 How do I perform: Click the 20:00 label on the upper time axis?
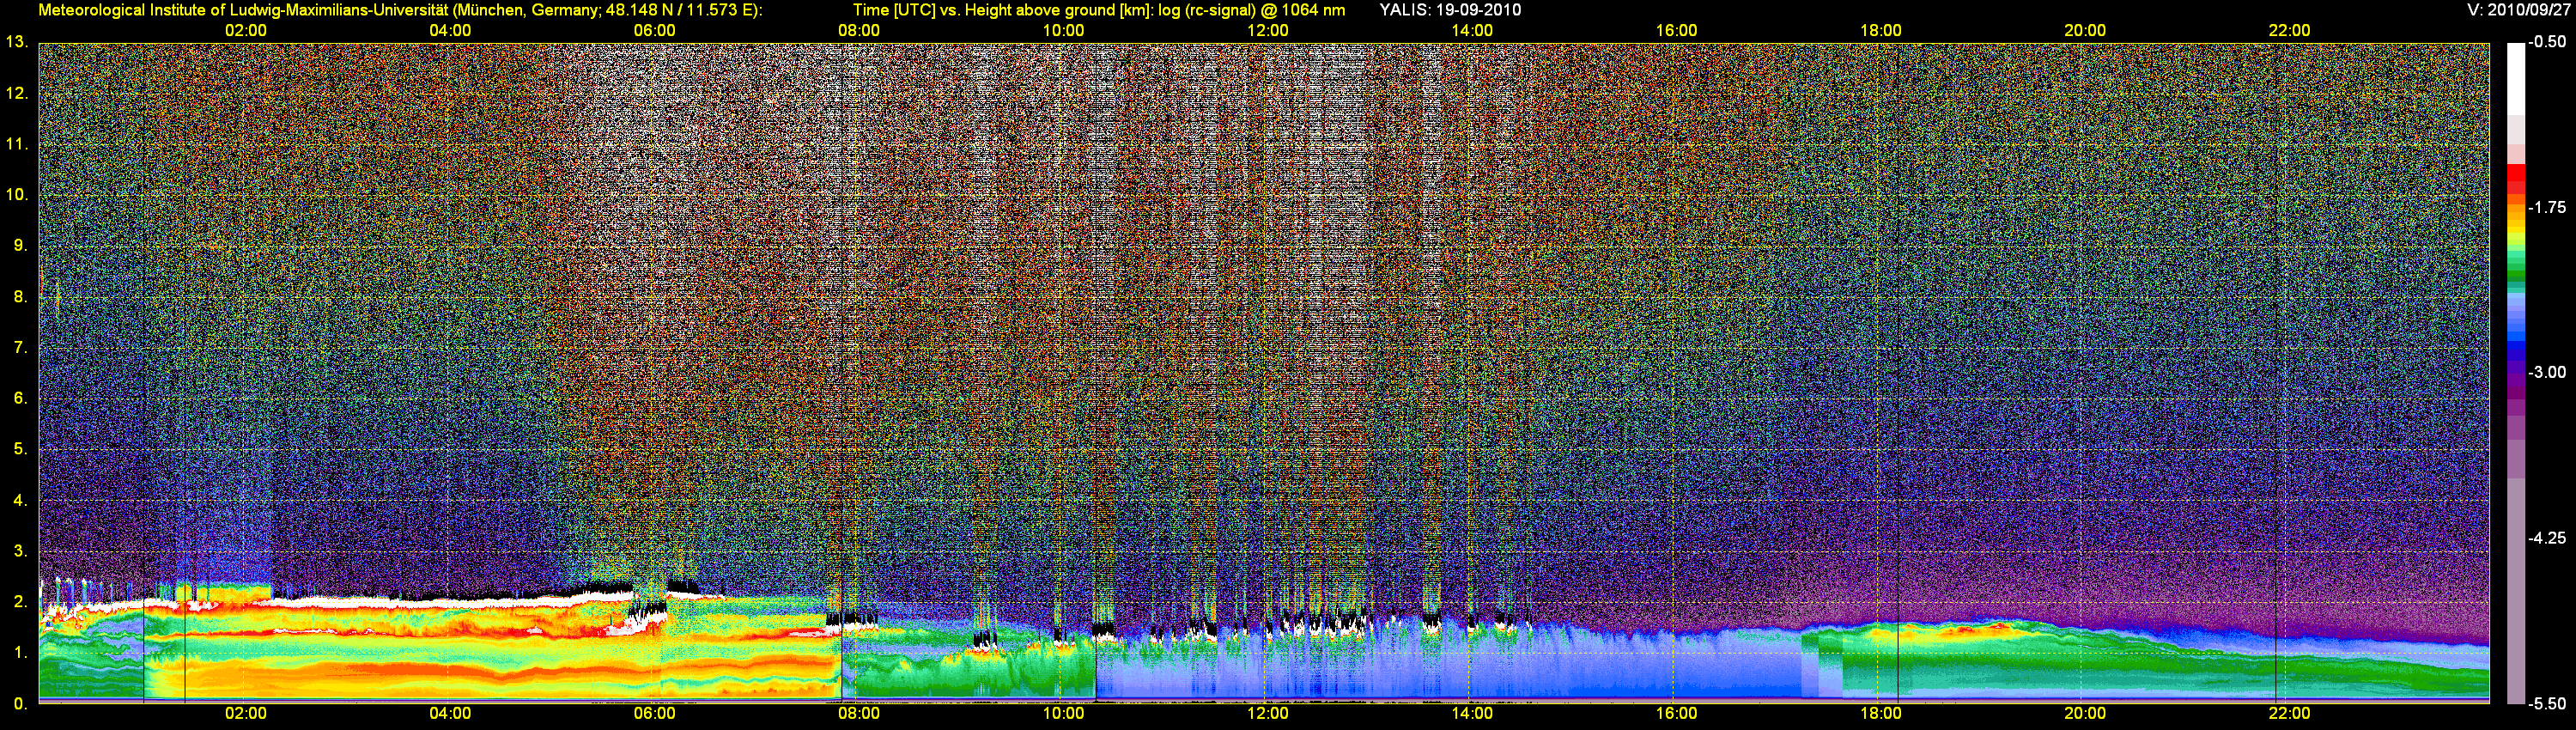[x=2085, y=31]
